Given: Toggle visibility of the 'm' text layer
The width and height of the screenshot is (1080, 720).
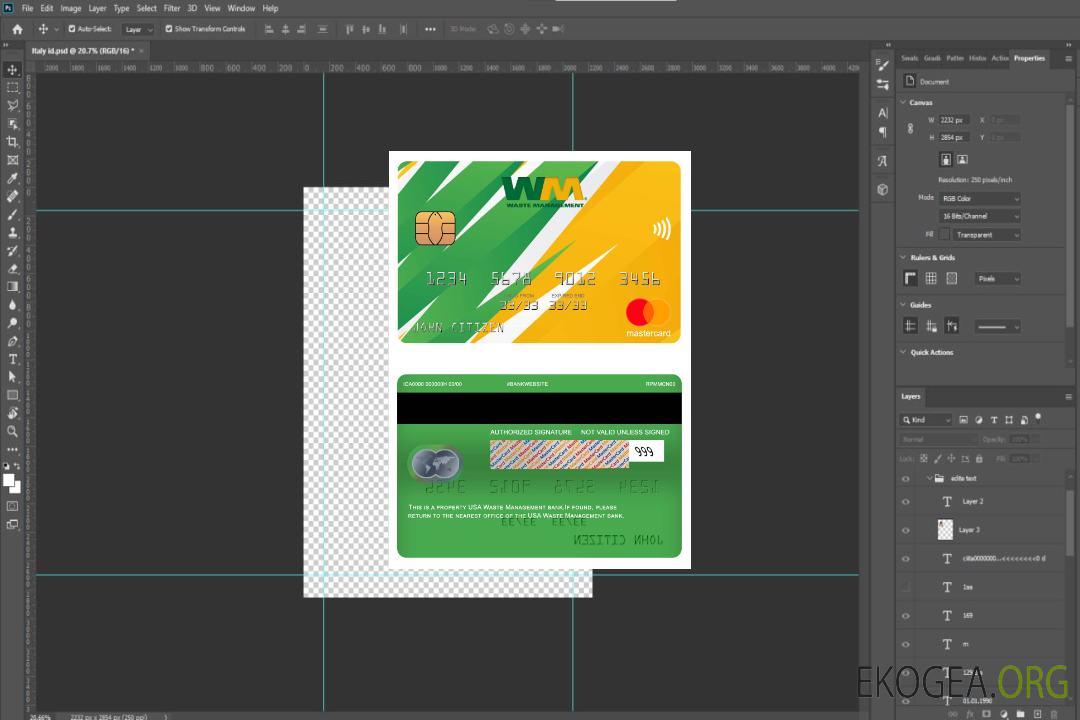Looking at the screenshot, I should 906,644.
